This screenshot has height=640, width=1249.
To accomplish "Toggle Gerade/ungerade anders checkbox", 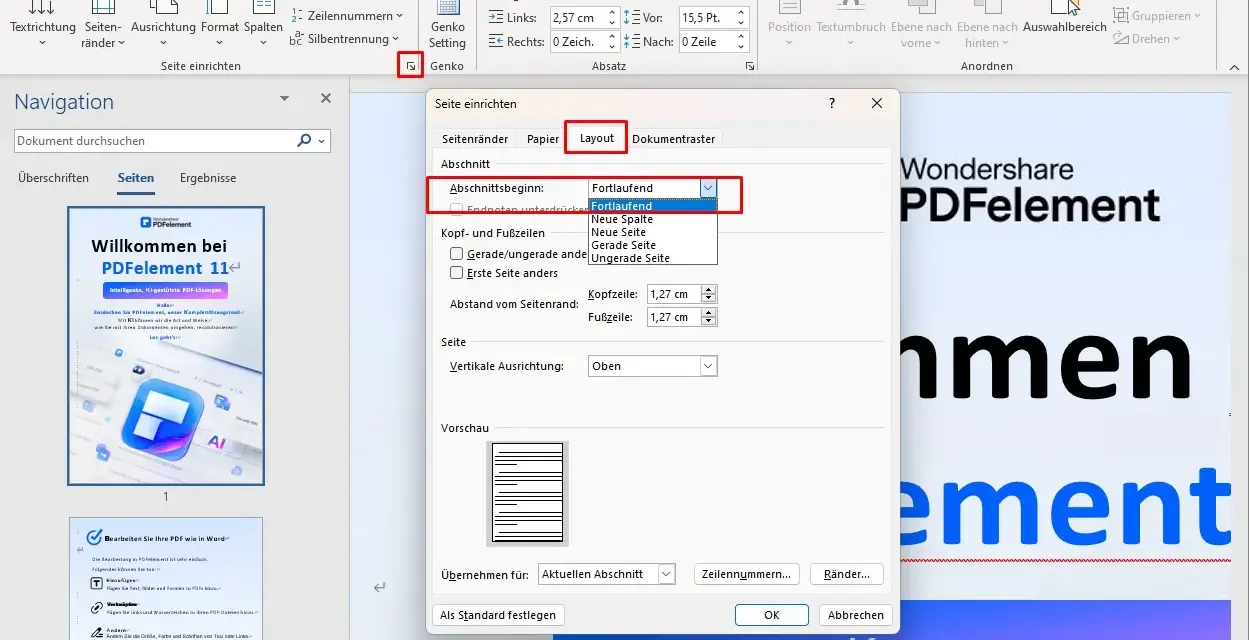I will click(457, 254).
